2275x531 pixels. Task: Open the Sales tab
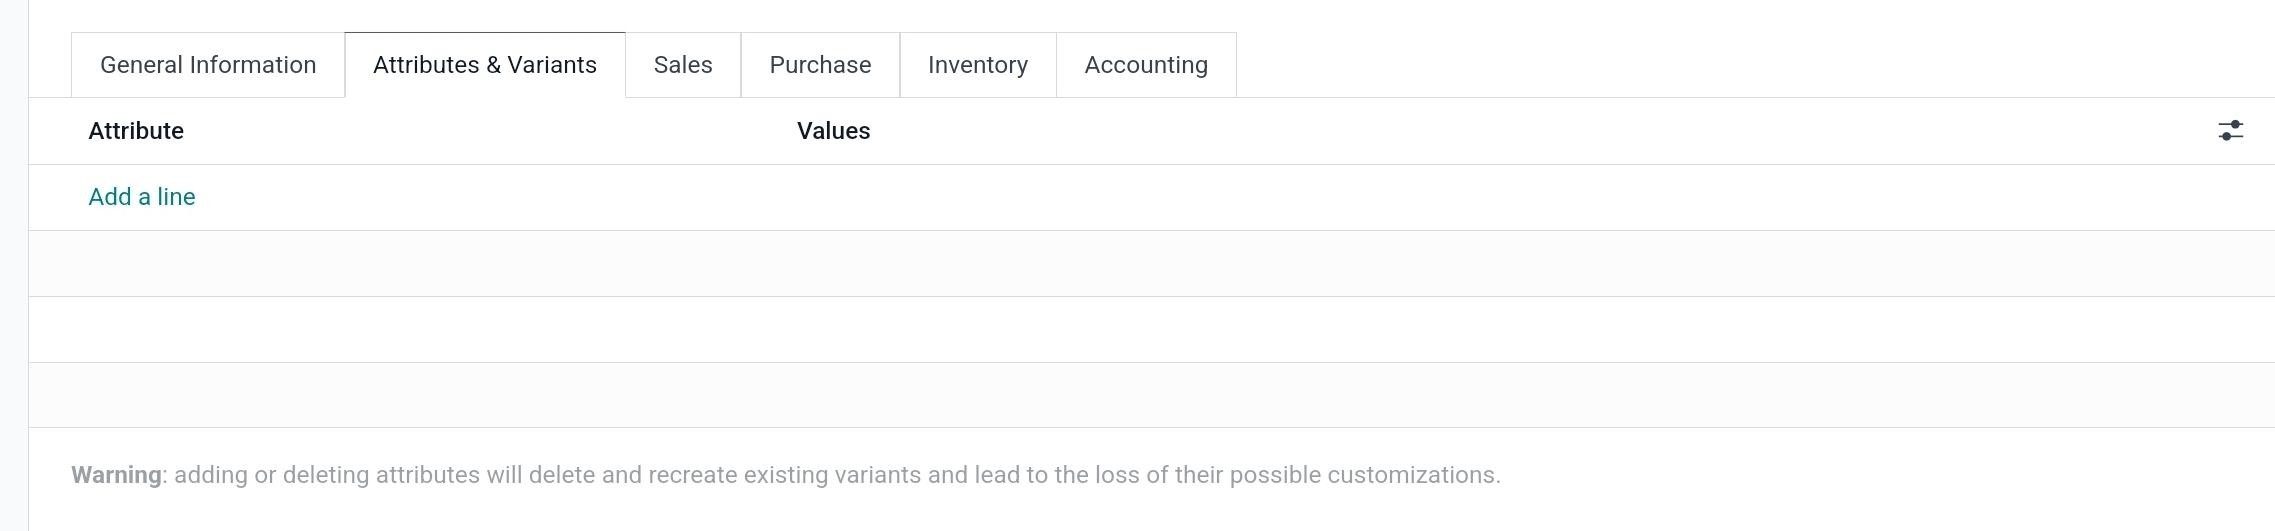(683, 65)
